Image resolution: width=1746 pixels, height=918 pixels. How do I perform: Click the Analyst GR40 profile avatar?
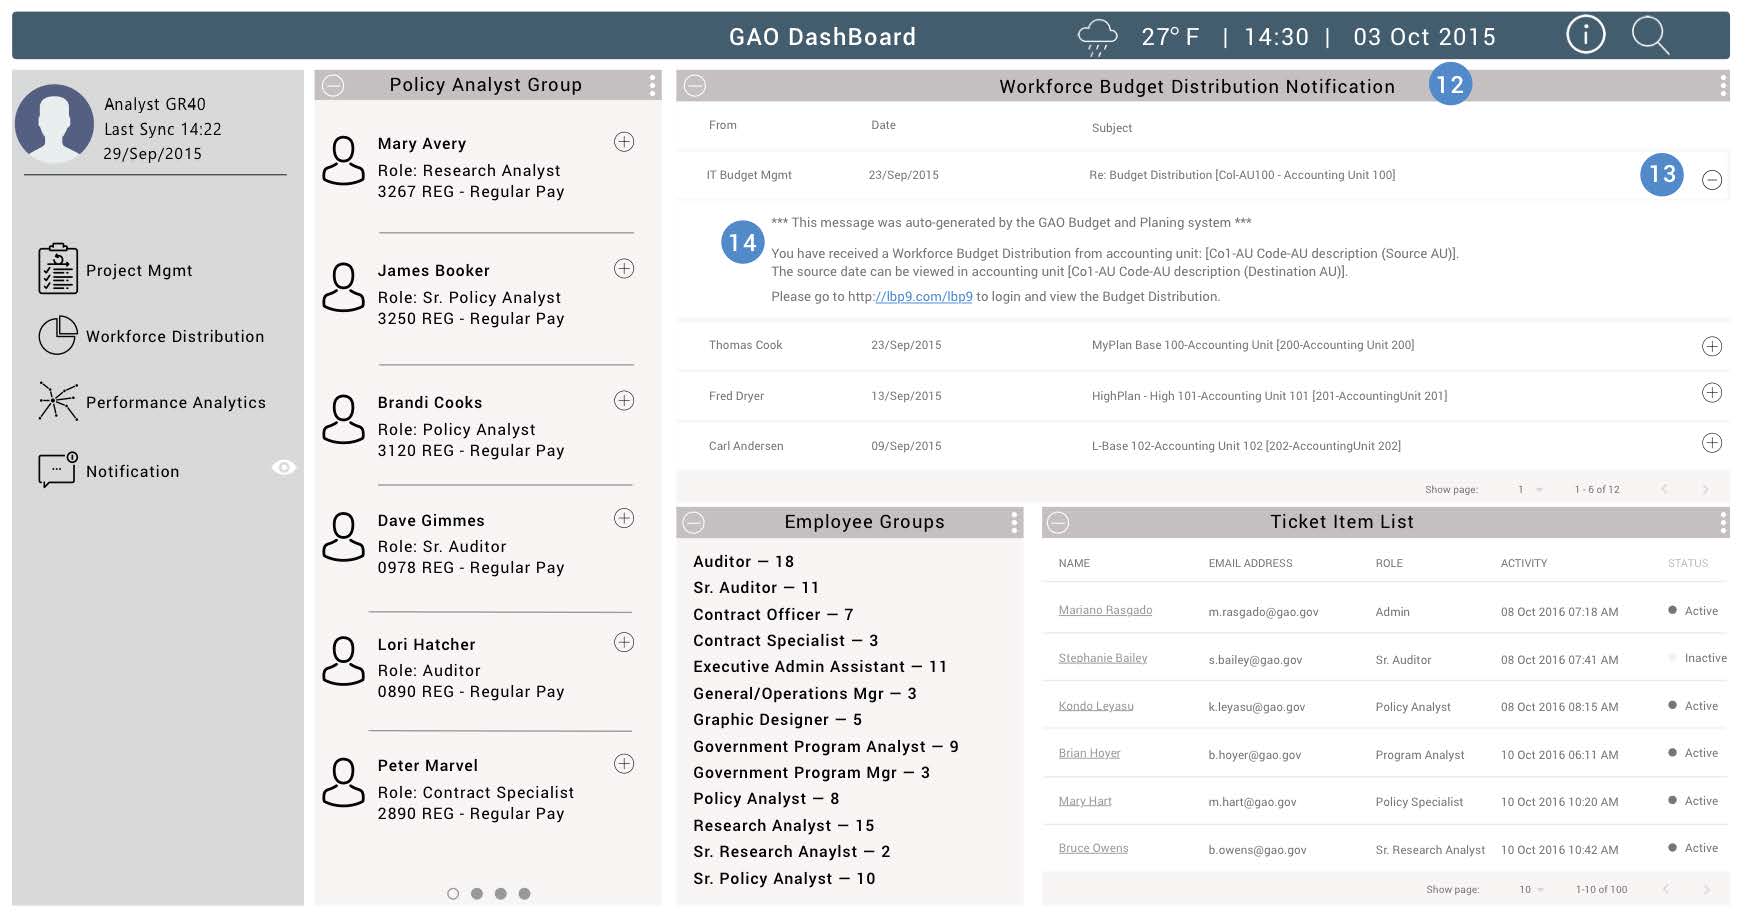[54, 124]
